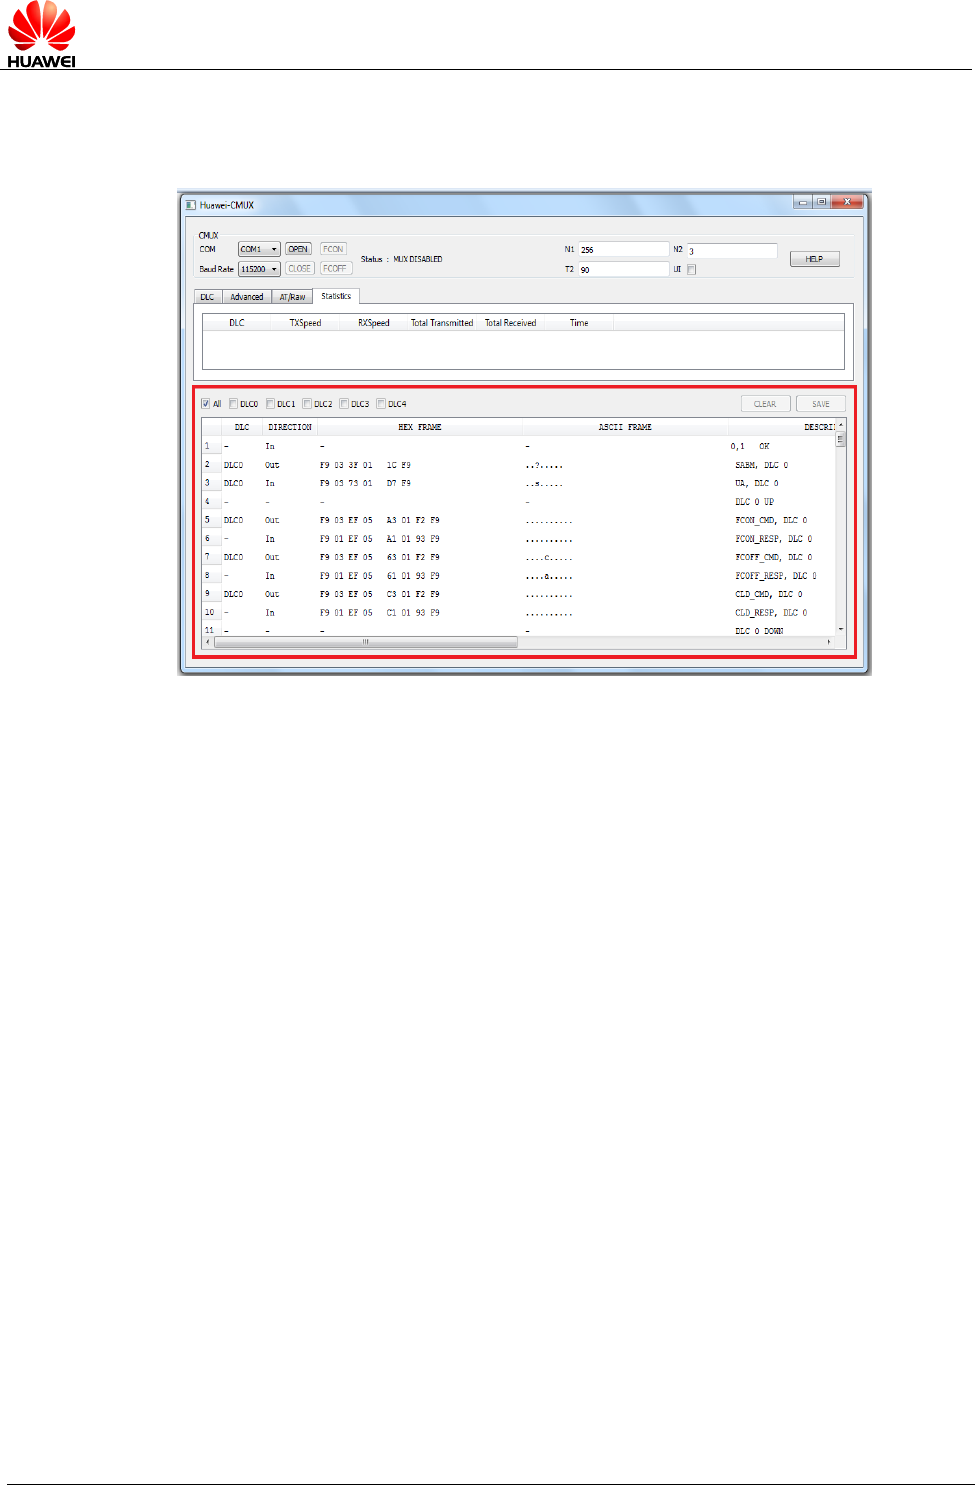The width and height of the screenshot is (975, 1485).
Task: Click the N2 input field with 3
Action: [x=731, y=251]
